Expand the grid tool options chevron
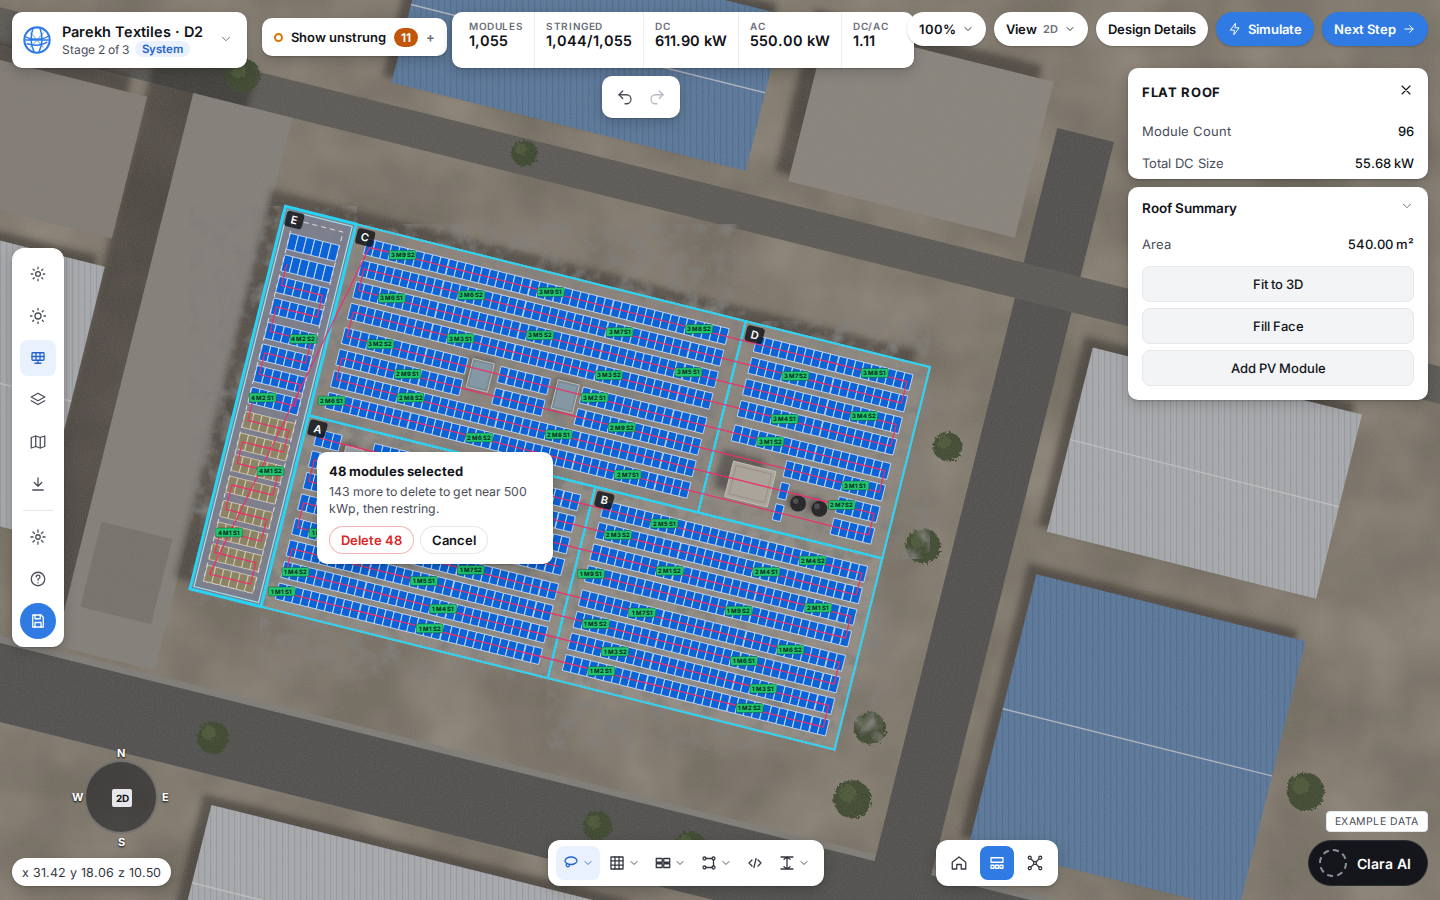The width and height of the screenshot is (1440, 900). point(634,863)
